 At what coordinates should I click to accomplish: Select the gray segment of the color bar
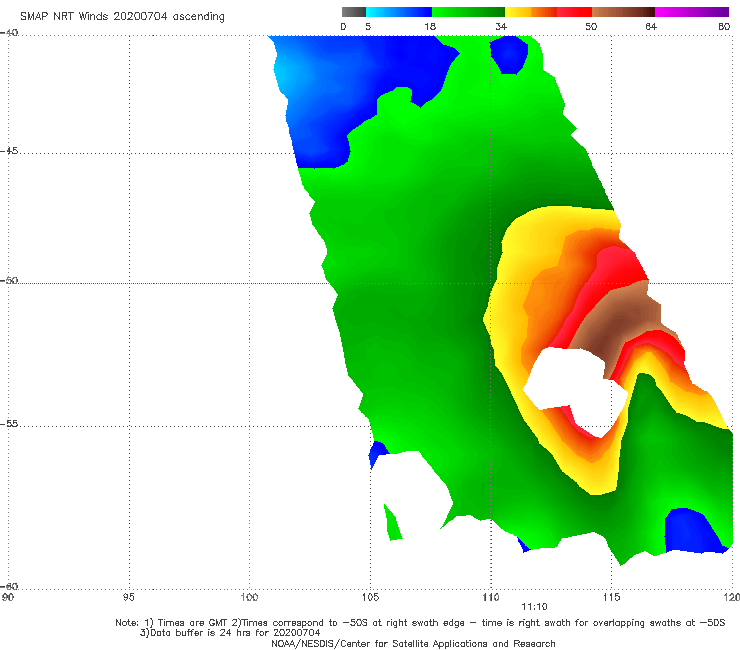(x=354, y=12)
